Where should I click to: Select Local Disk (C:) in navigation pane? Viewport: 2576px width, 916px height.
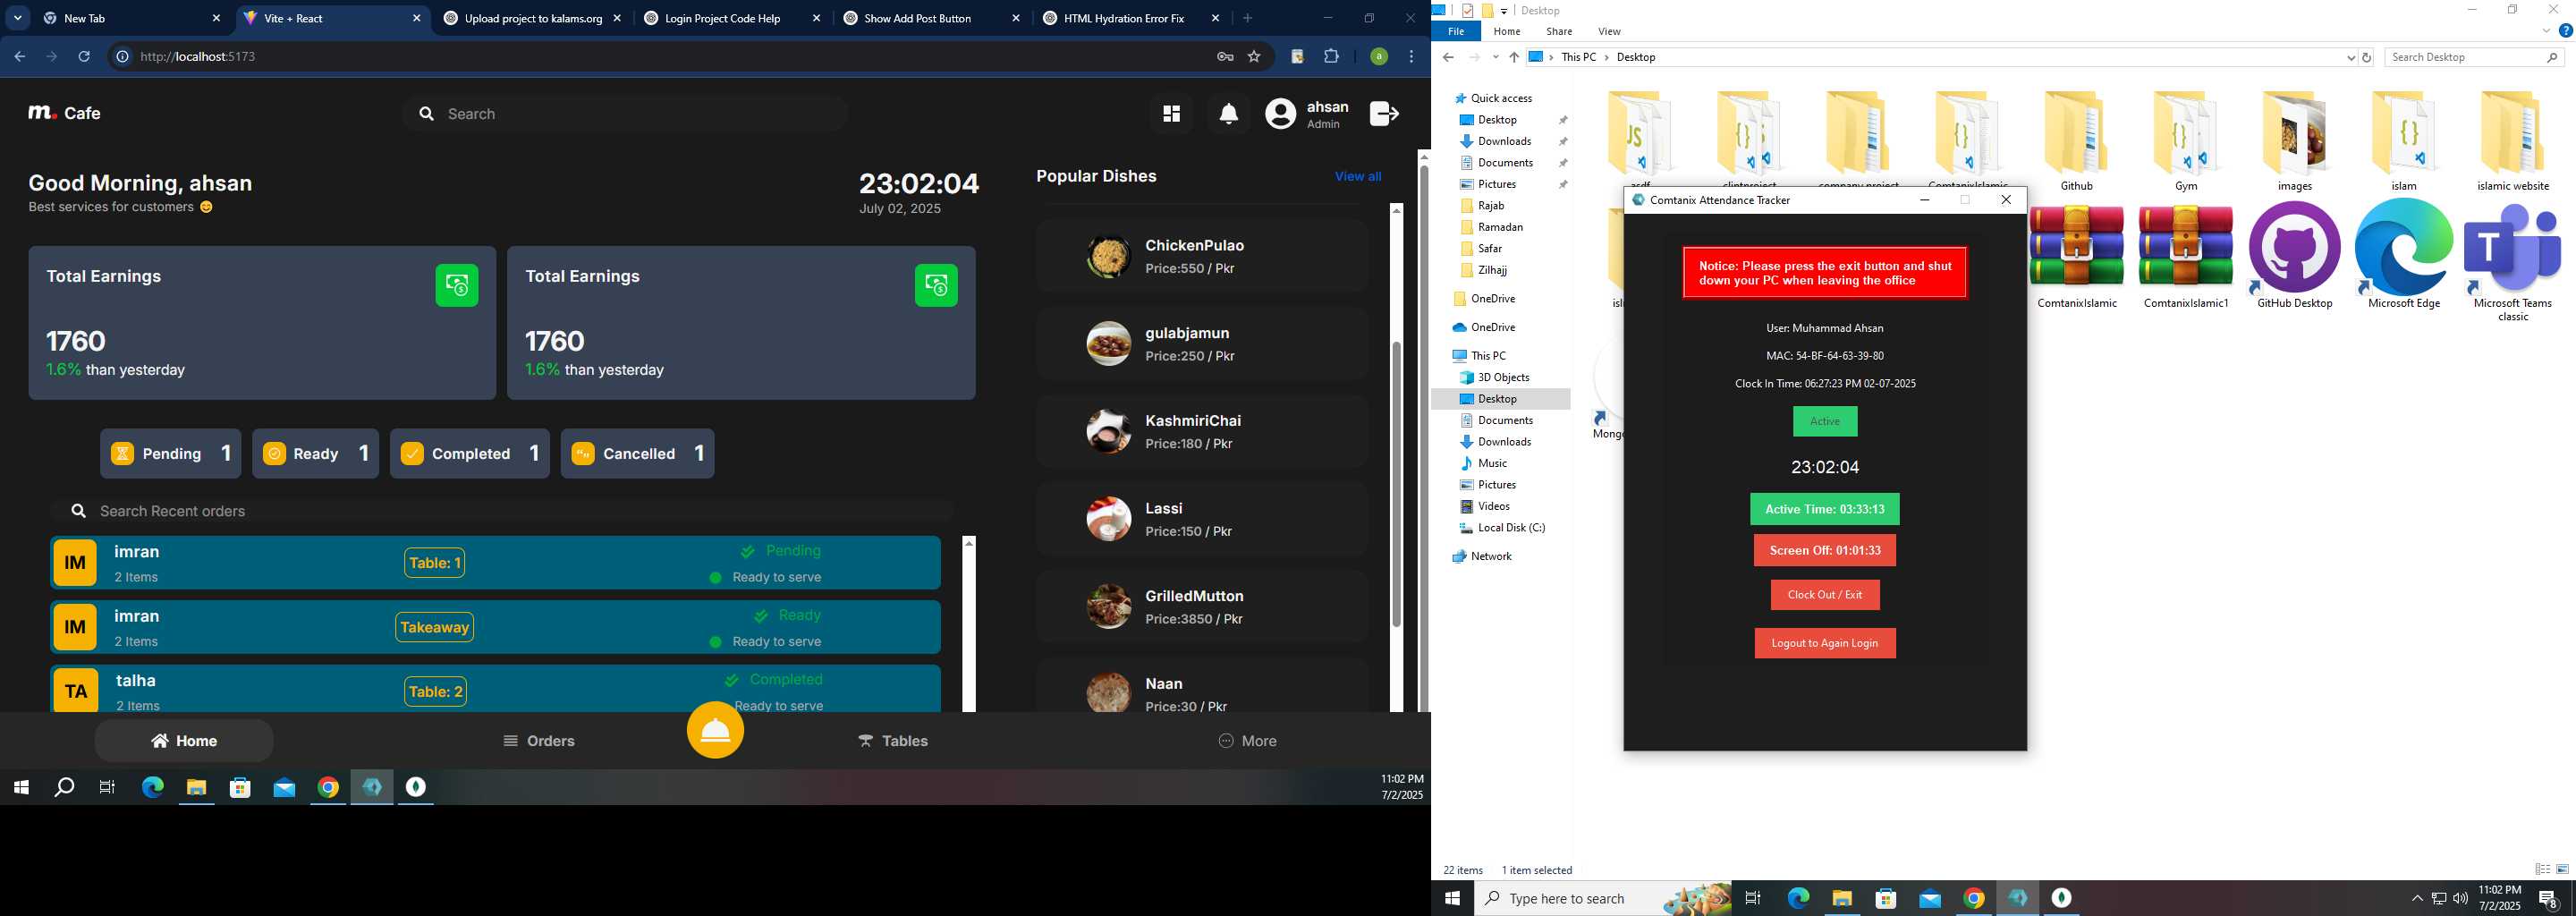pos(1510,528)
